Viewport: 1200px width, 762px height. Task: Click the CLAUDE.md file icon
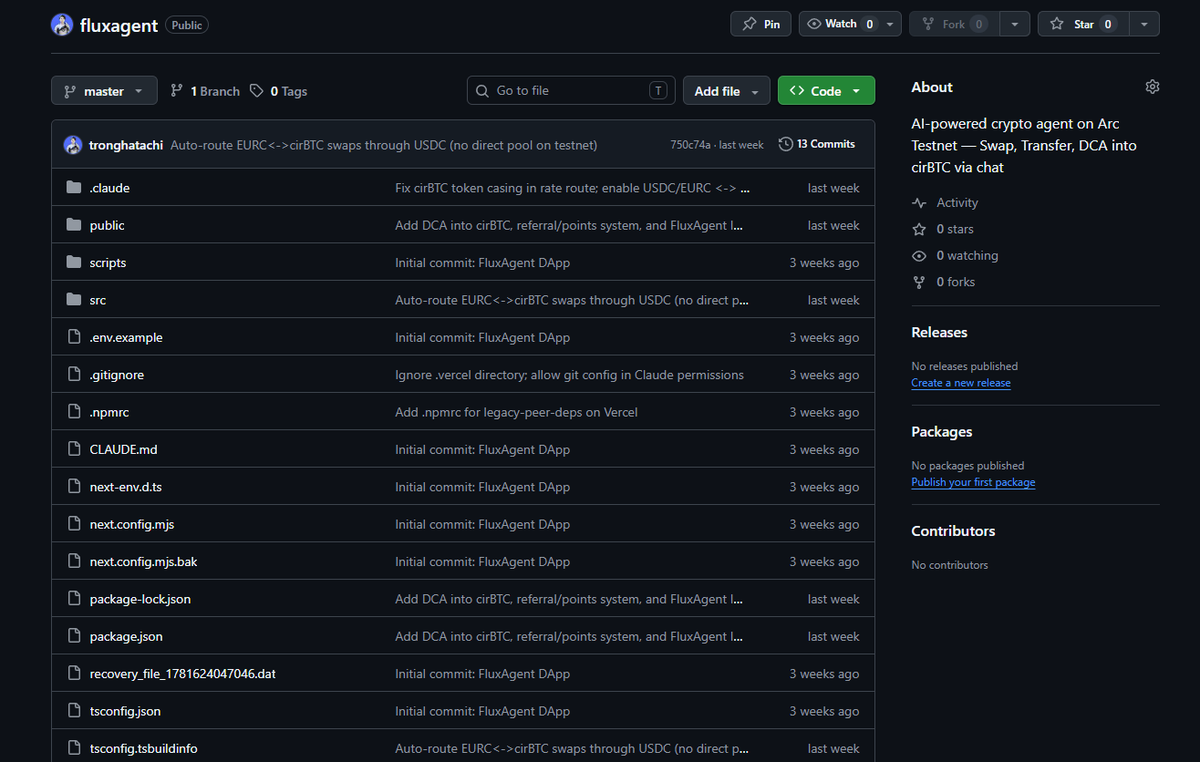click(x=73, y=449)
